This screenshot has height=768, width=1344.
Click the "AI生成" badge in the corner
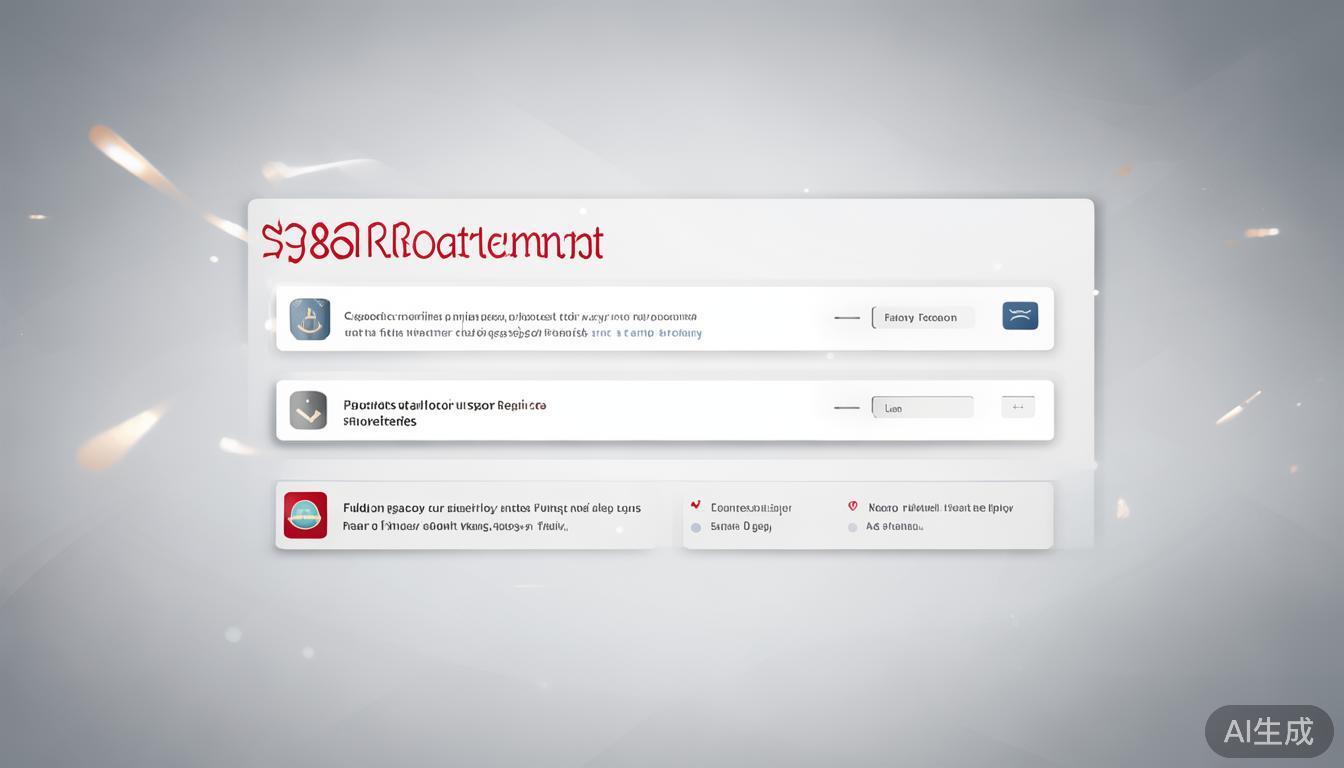1268,731
